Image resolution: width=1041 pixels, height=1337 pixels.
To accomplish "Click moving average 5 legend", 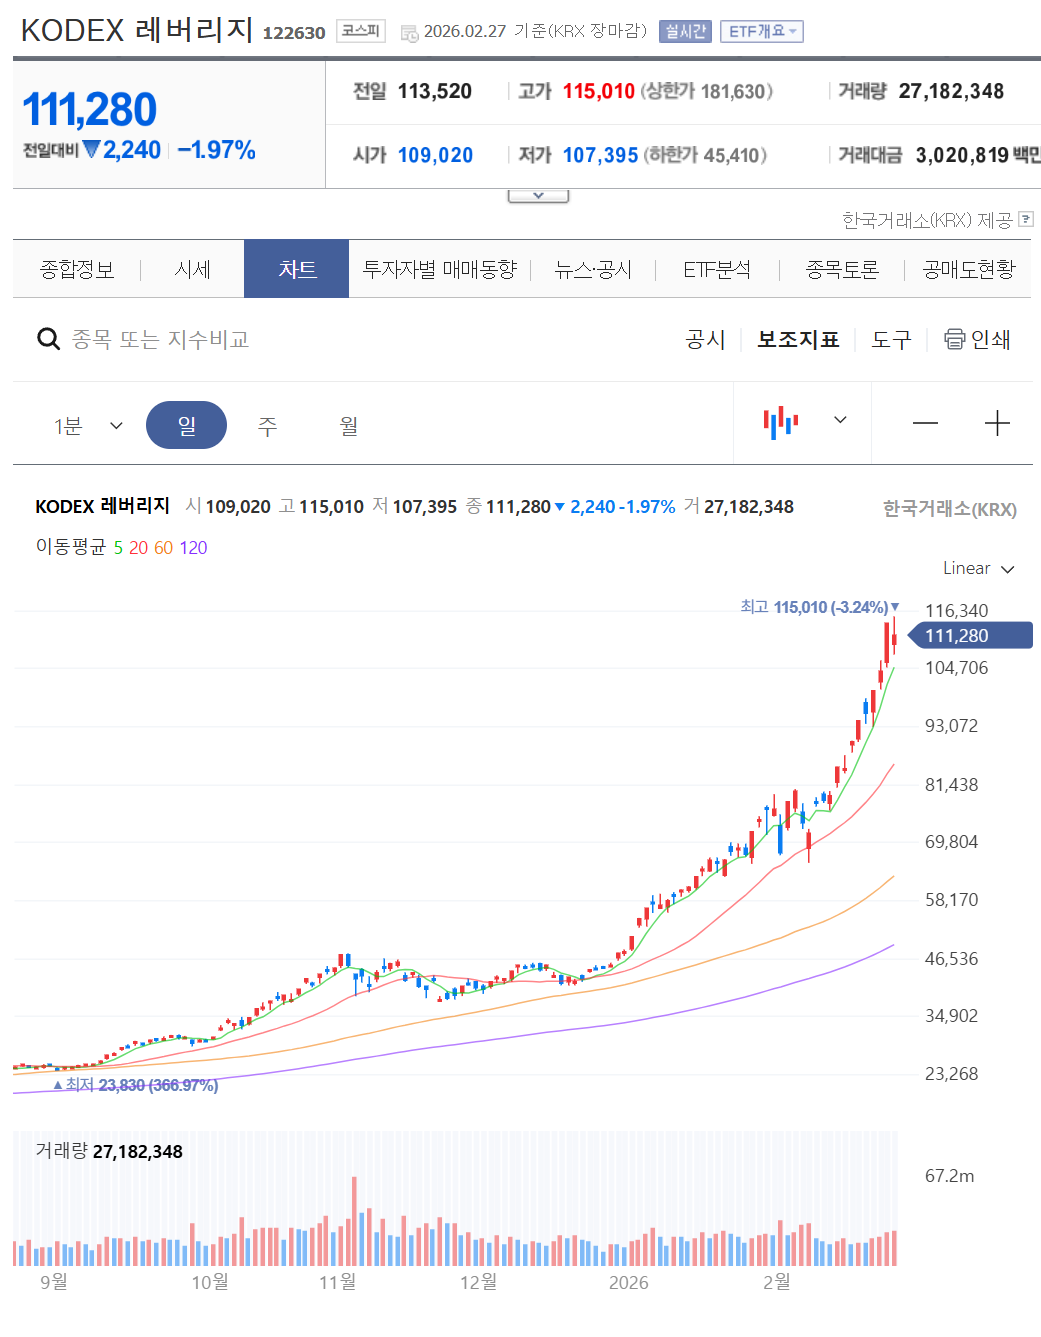I will tap(118, 547).
